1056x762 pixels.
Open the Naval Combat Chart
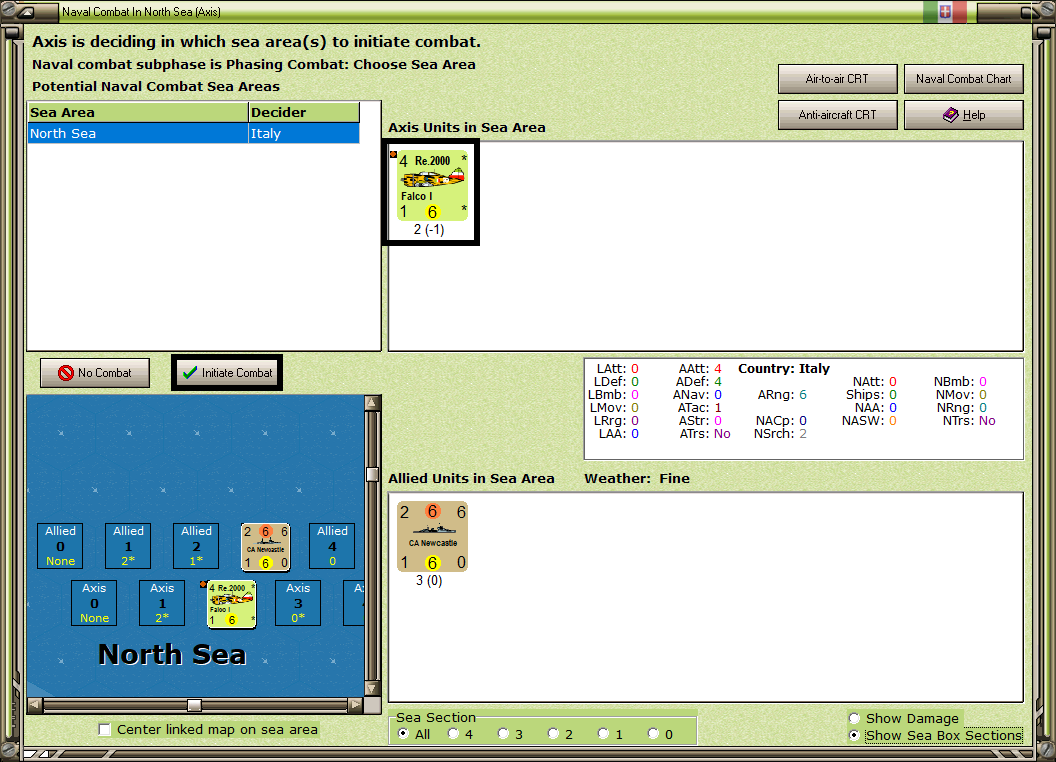point(964,79)
